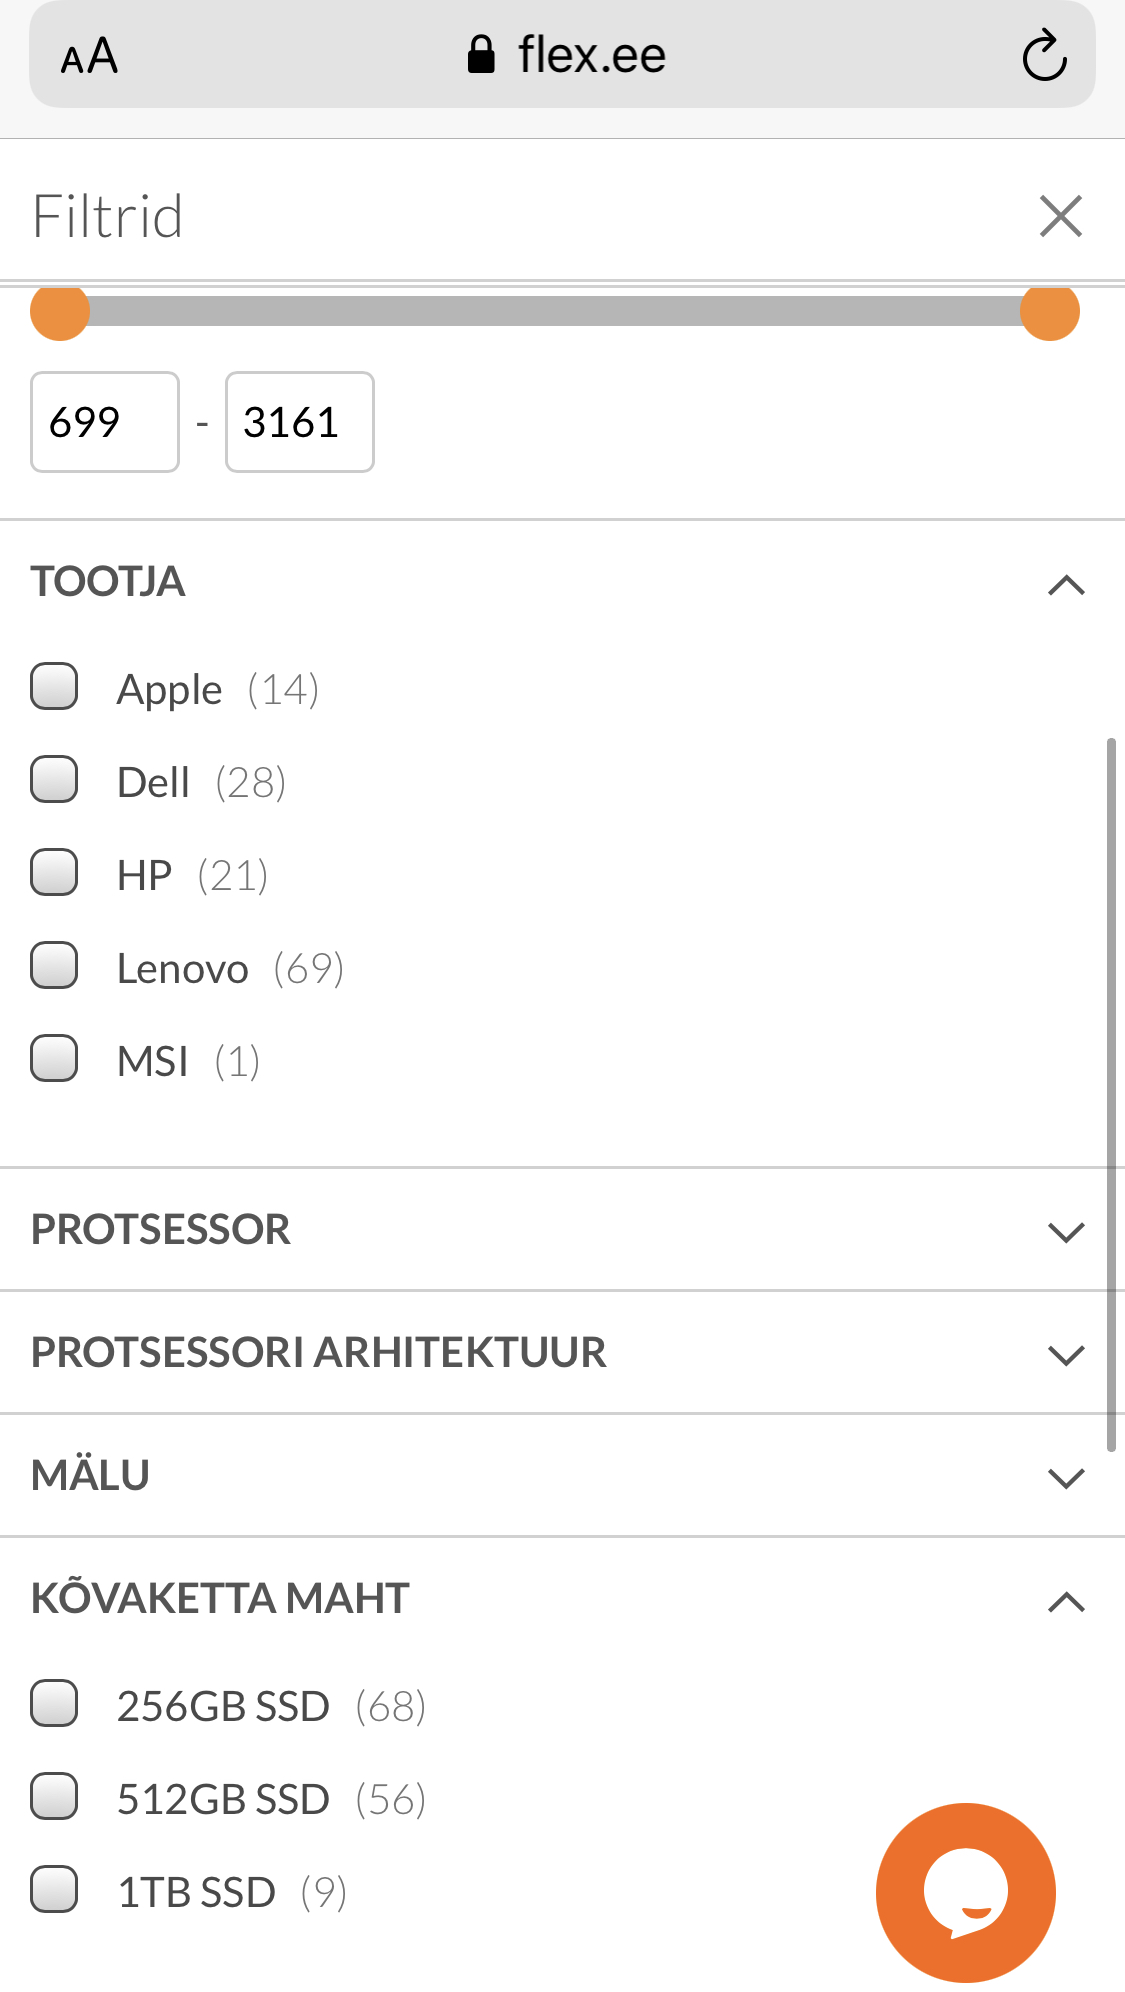Select the Dell checkbox
The height and width of the screenshot is (1992, 1125).
pos(54,780)
